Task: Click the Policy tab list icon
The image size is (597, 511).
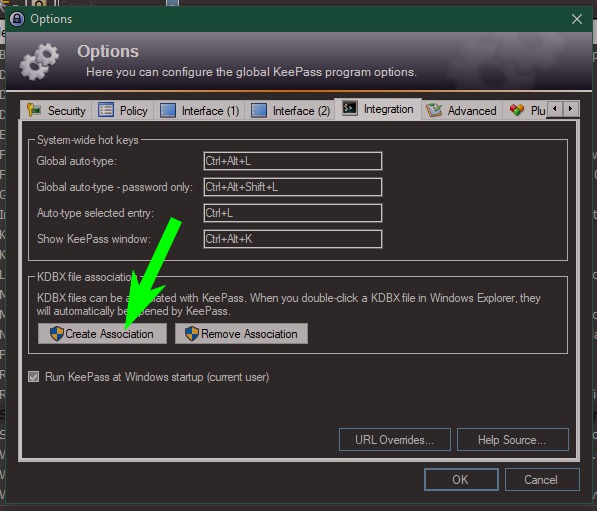Action: [x=106, y=110]
